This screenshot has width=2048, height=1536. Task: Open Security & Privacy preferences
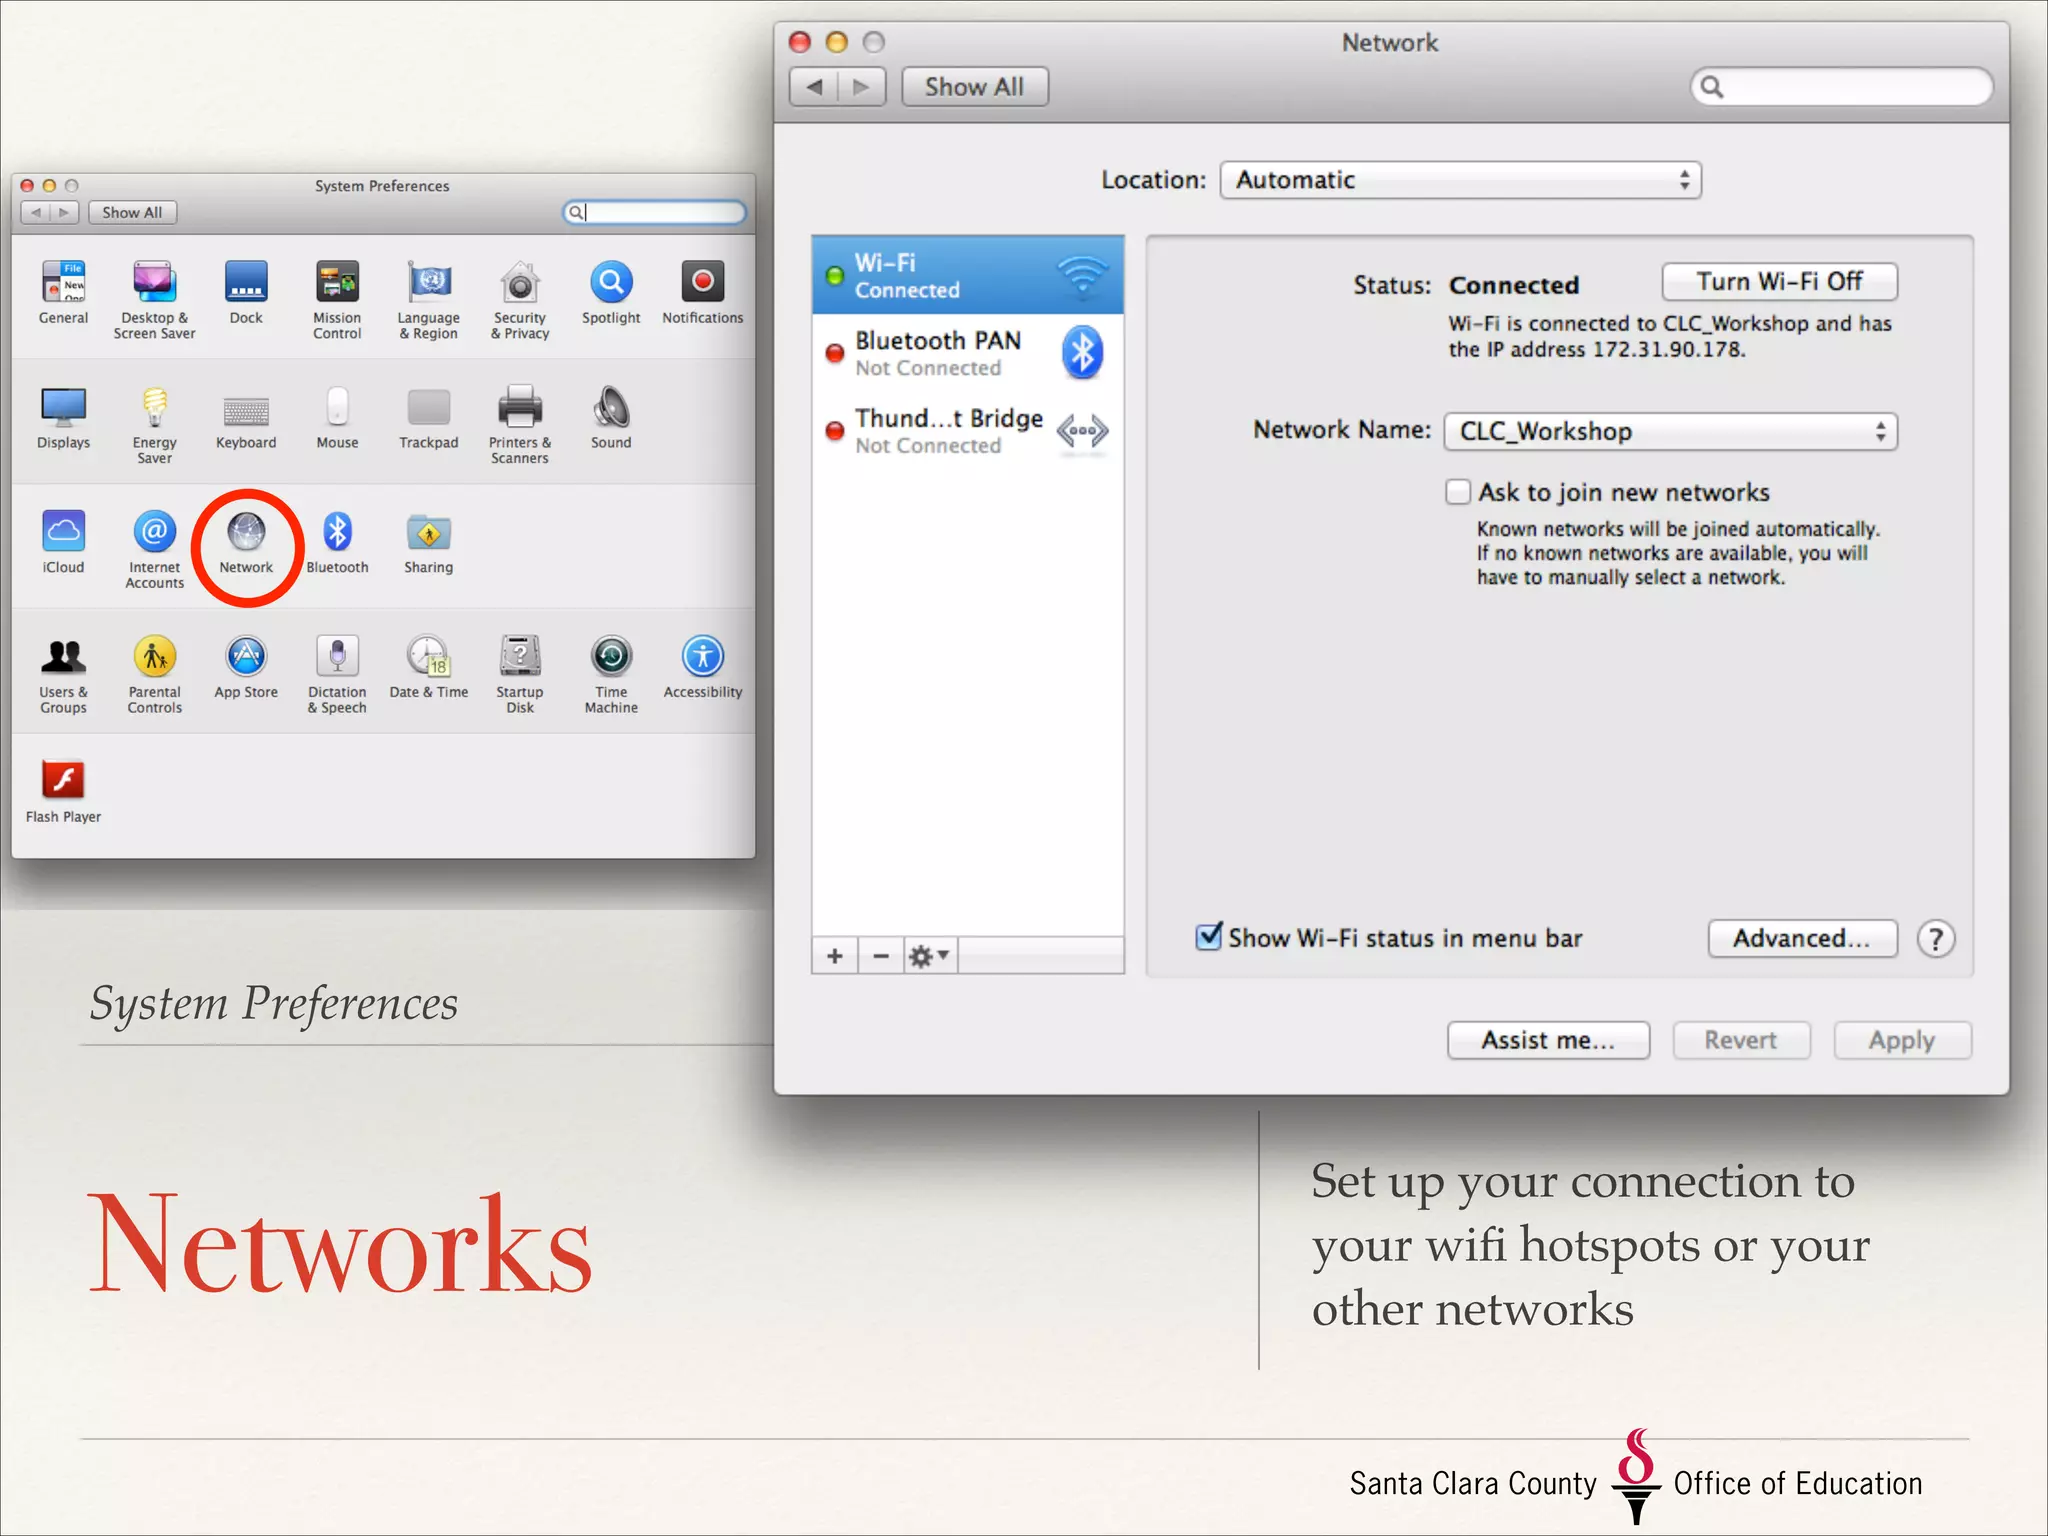pos(520,283)
